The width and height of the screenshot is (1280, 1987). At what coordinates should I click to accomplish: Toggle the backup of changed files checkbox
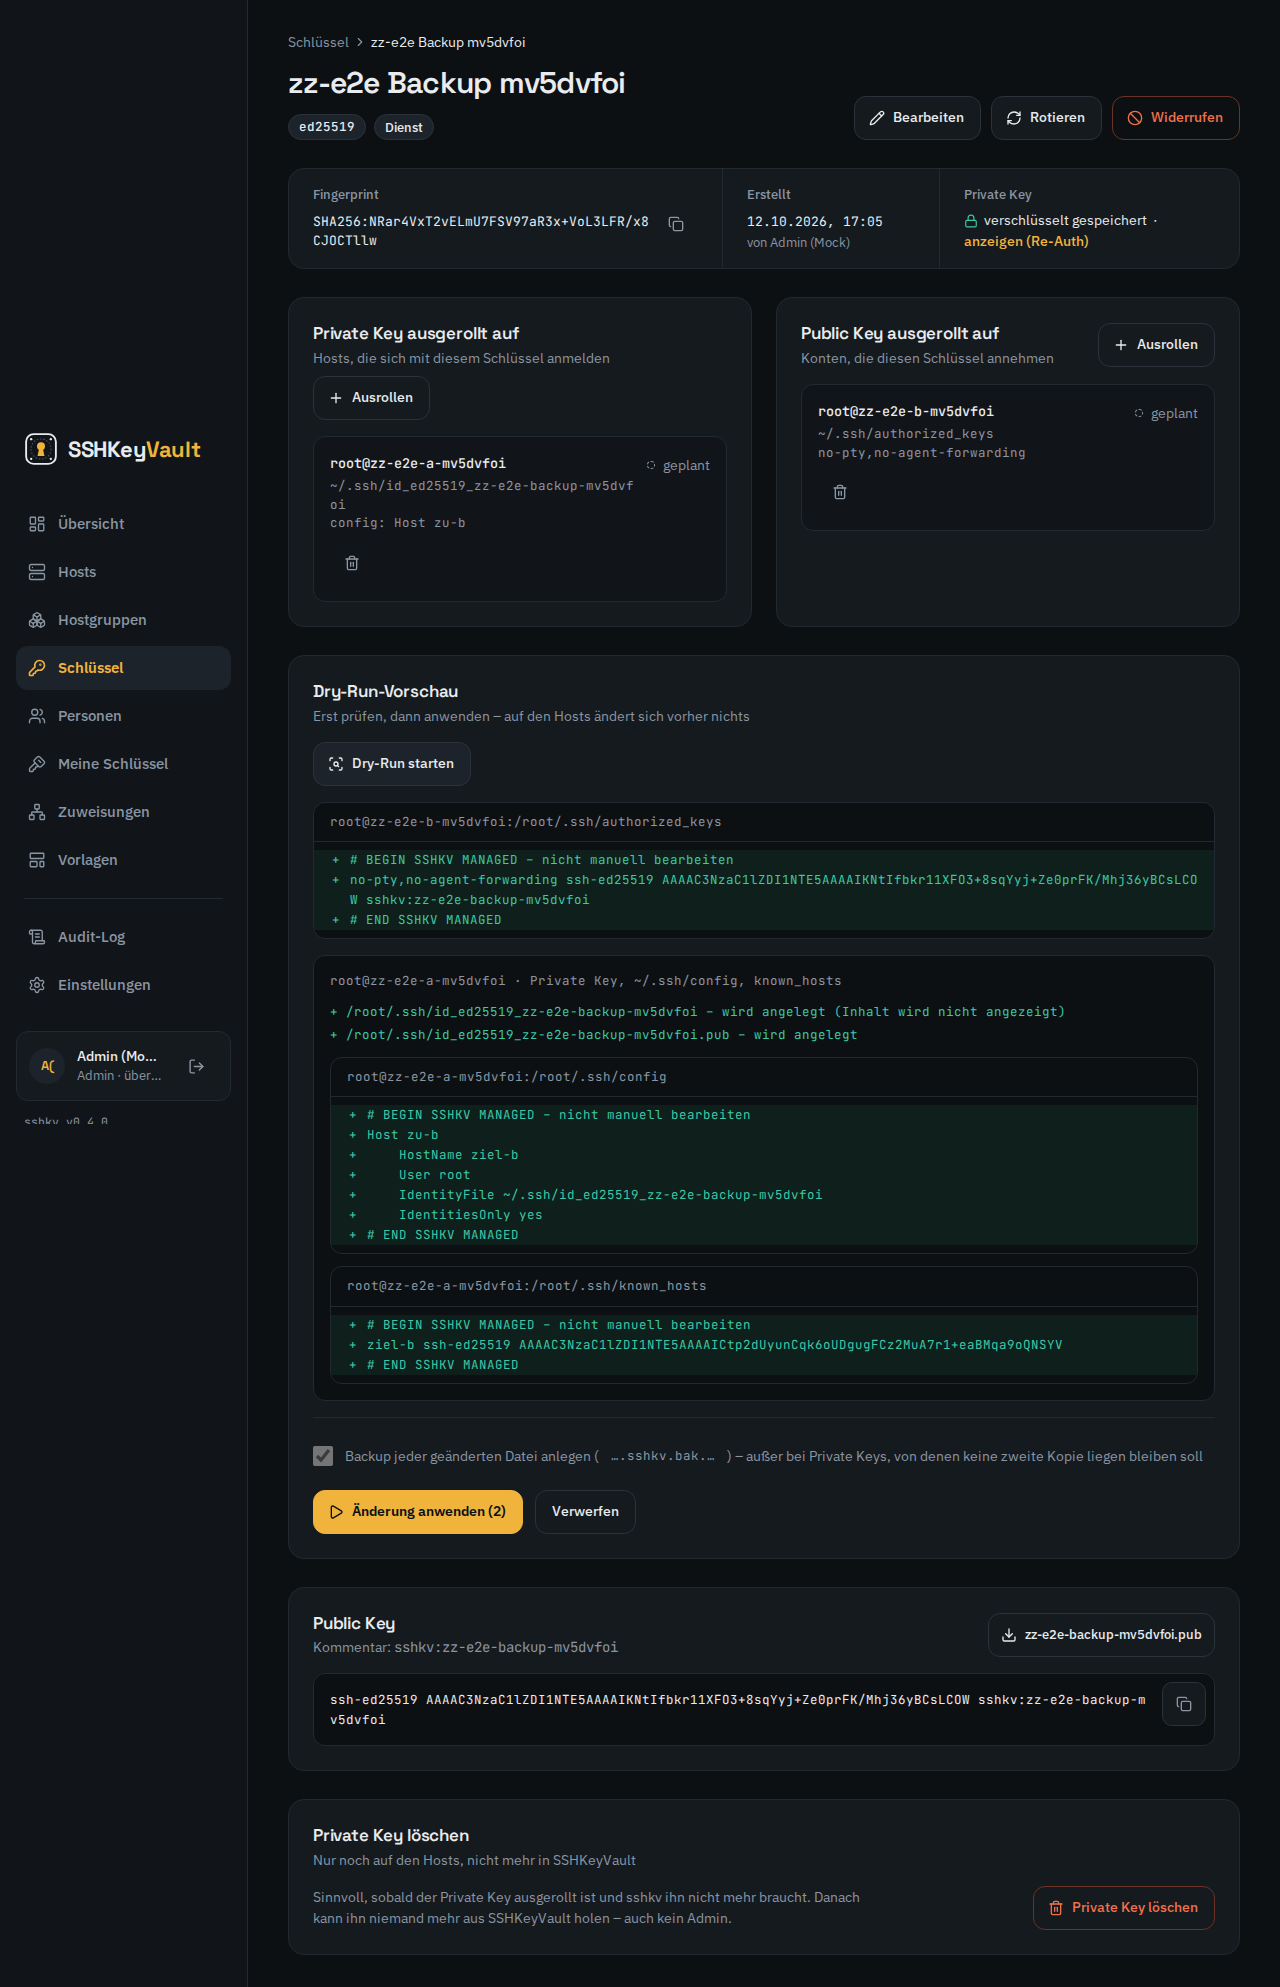pos(323,1456)
